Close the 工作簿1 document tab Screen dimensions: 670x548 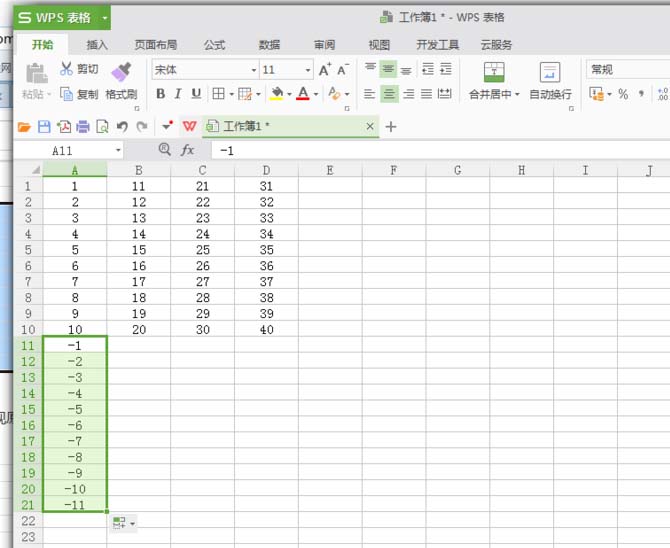point(370,126)
